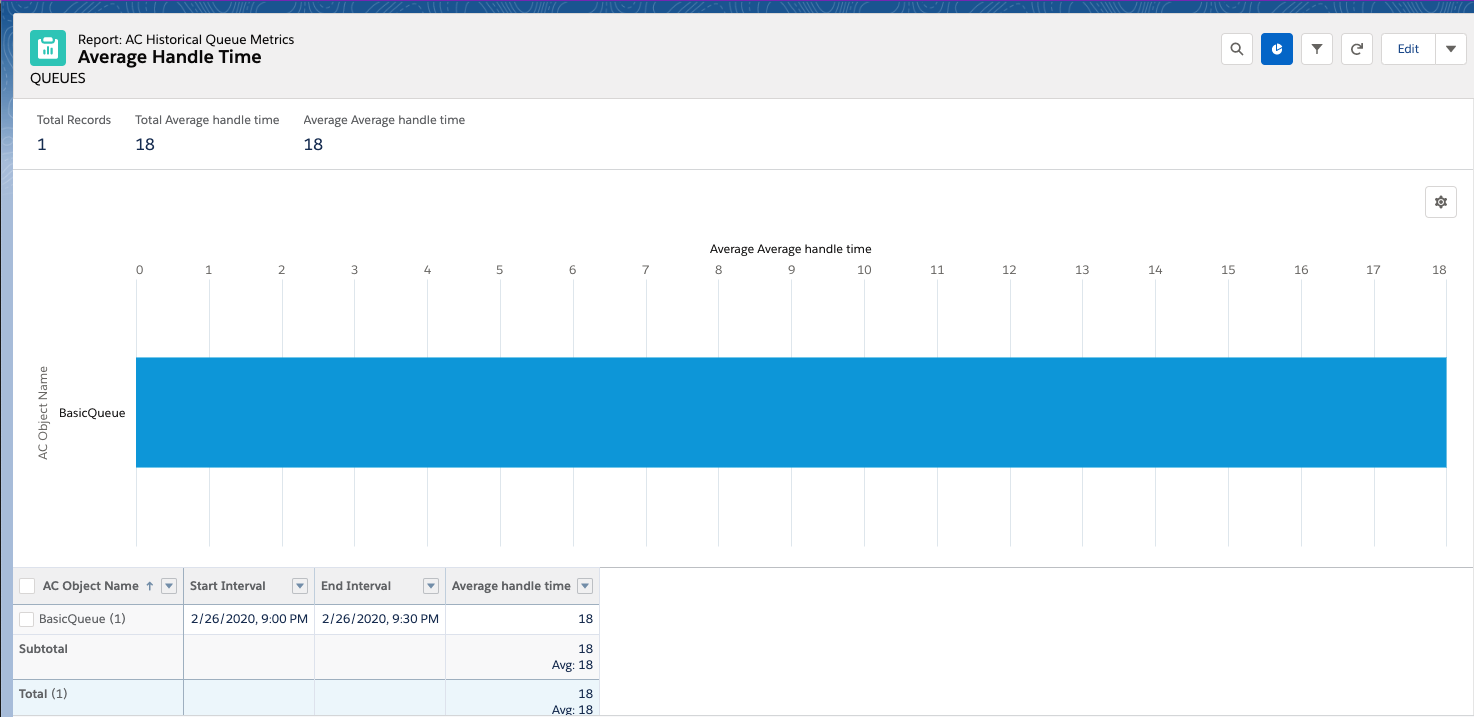Sort by AC Object Name ascending arrow

[x=150, y=586]
